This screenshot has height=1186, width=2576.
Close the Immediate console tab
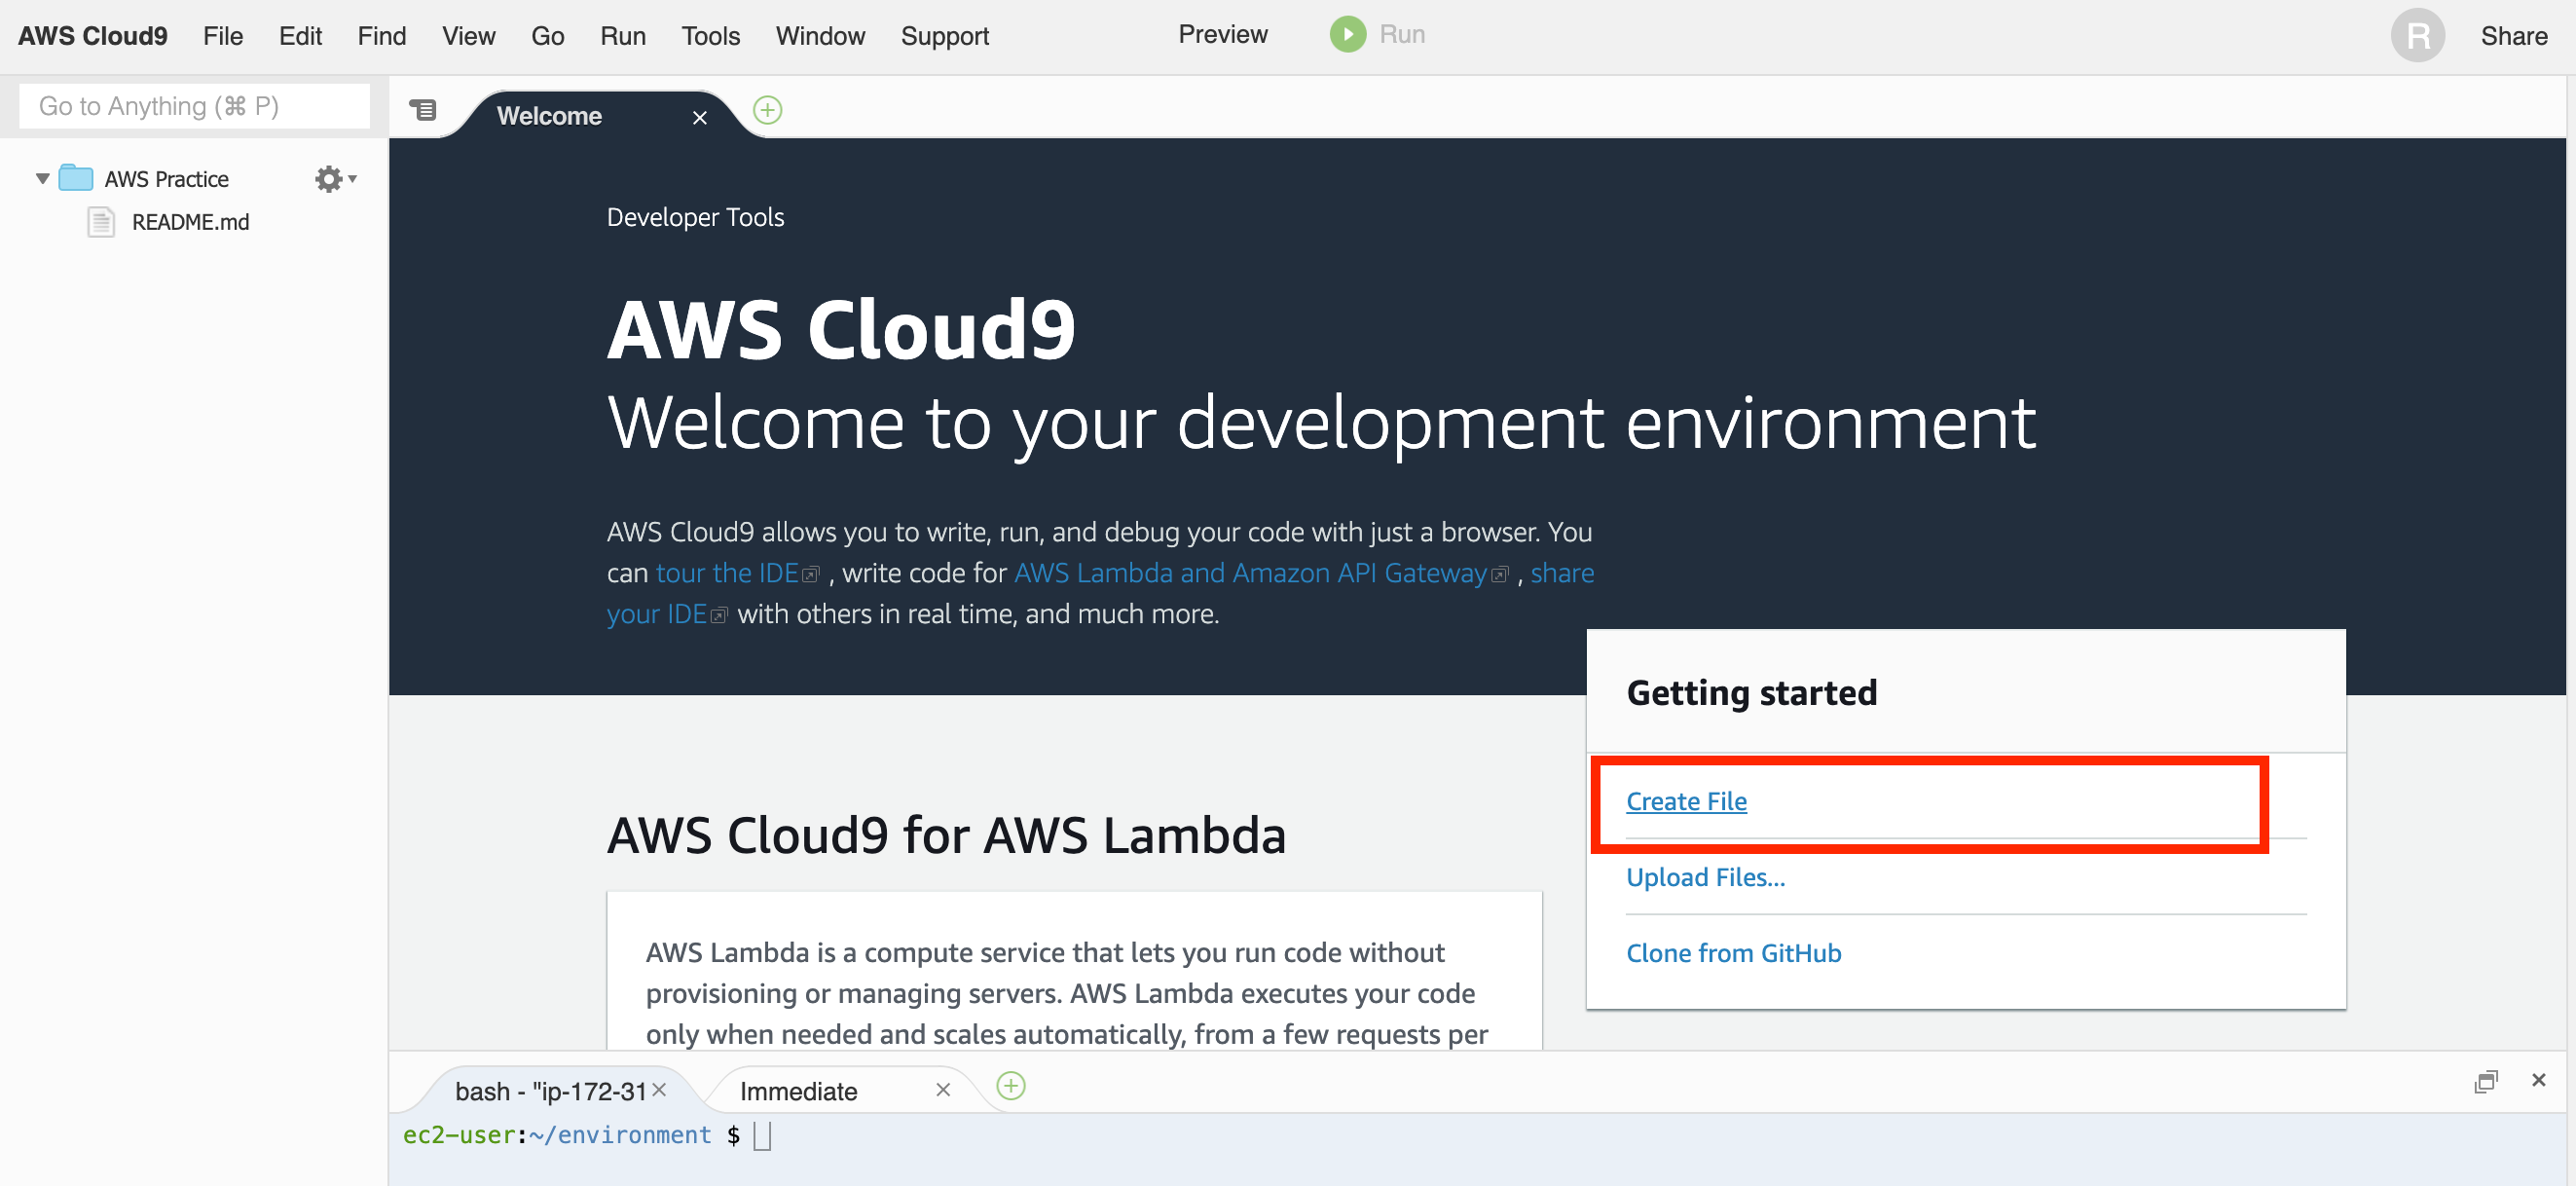(942, 1090)
